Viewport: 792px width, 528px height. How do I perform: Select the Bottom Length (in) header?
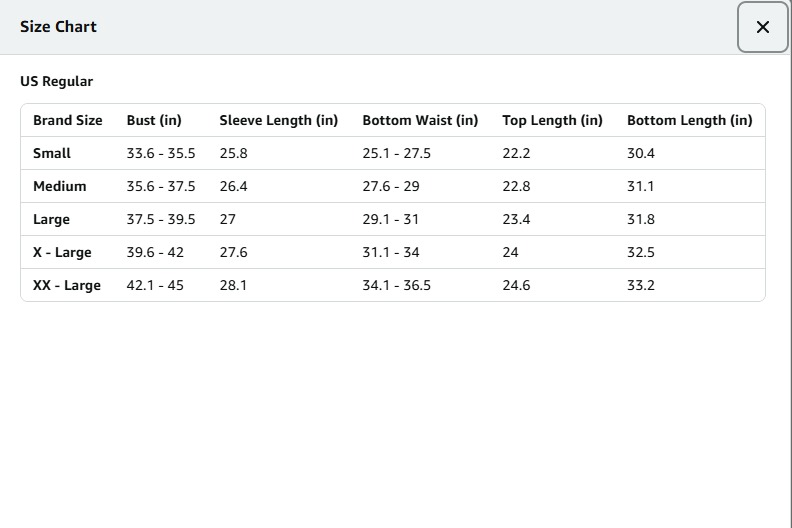tap(689, 120)
